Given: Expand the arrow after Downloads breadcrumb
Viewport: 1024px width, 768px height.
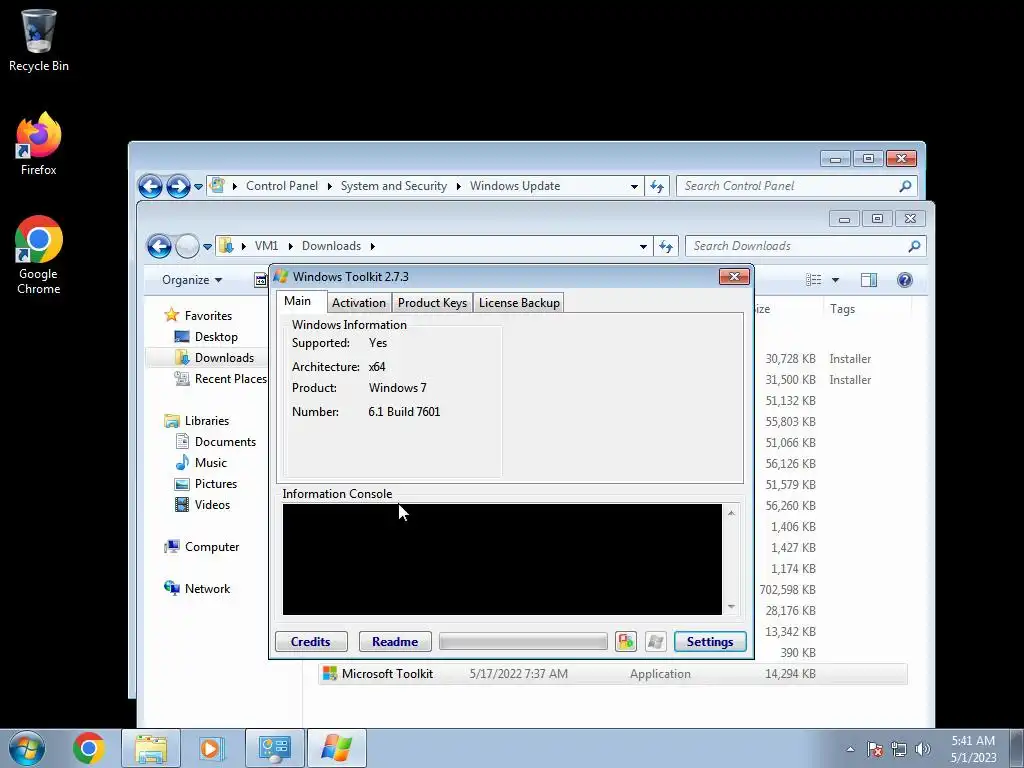Looking at the screenshot, I should point(373,246).
